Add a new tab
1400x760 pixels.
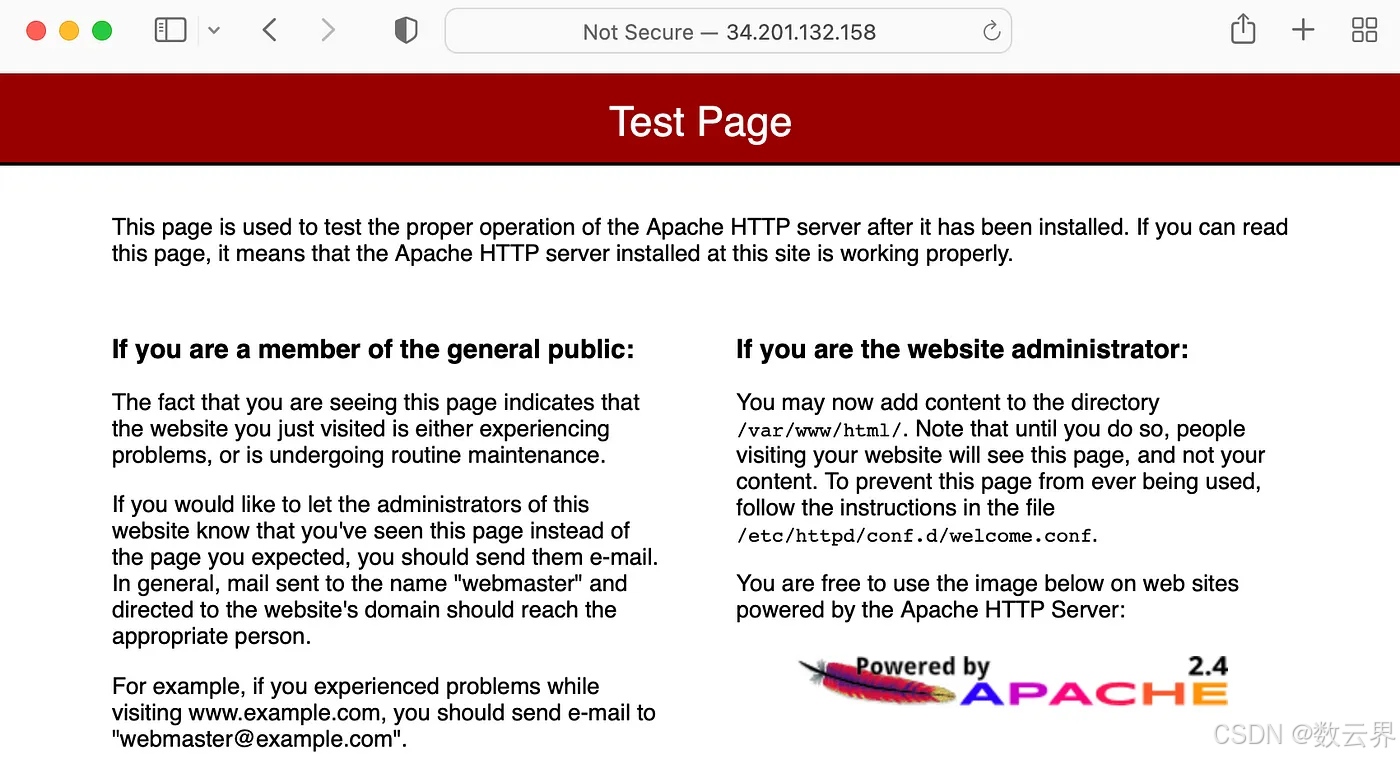(x=1303, y=30)
